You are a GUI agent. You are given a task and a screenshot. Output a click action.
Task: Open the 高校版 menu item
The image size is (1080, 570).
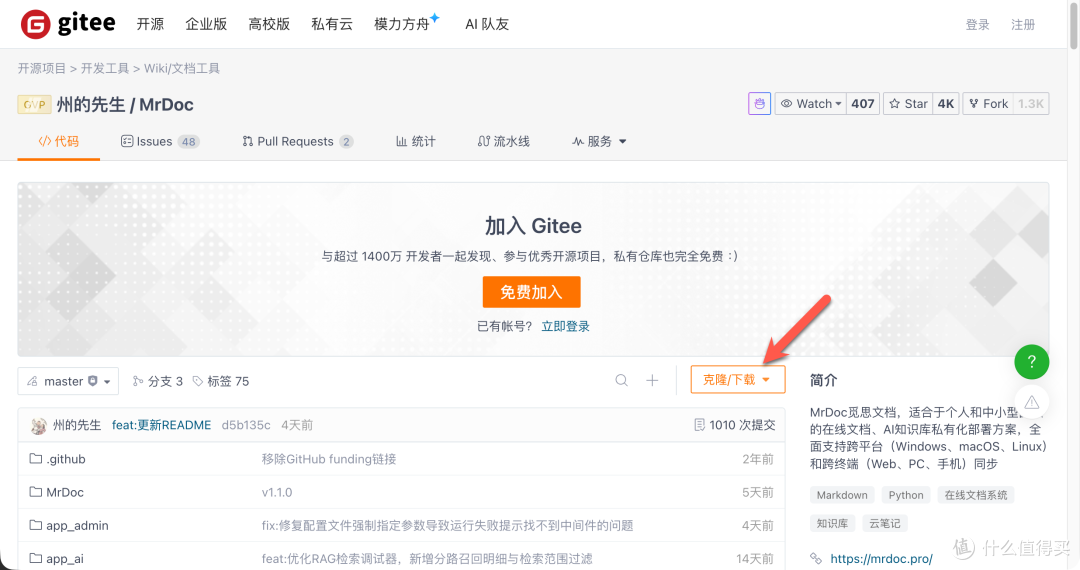269,24
